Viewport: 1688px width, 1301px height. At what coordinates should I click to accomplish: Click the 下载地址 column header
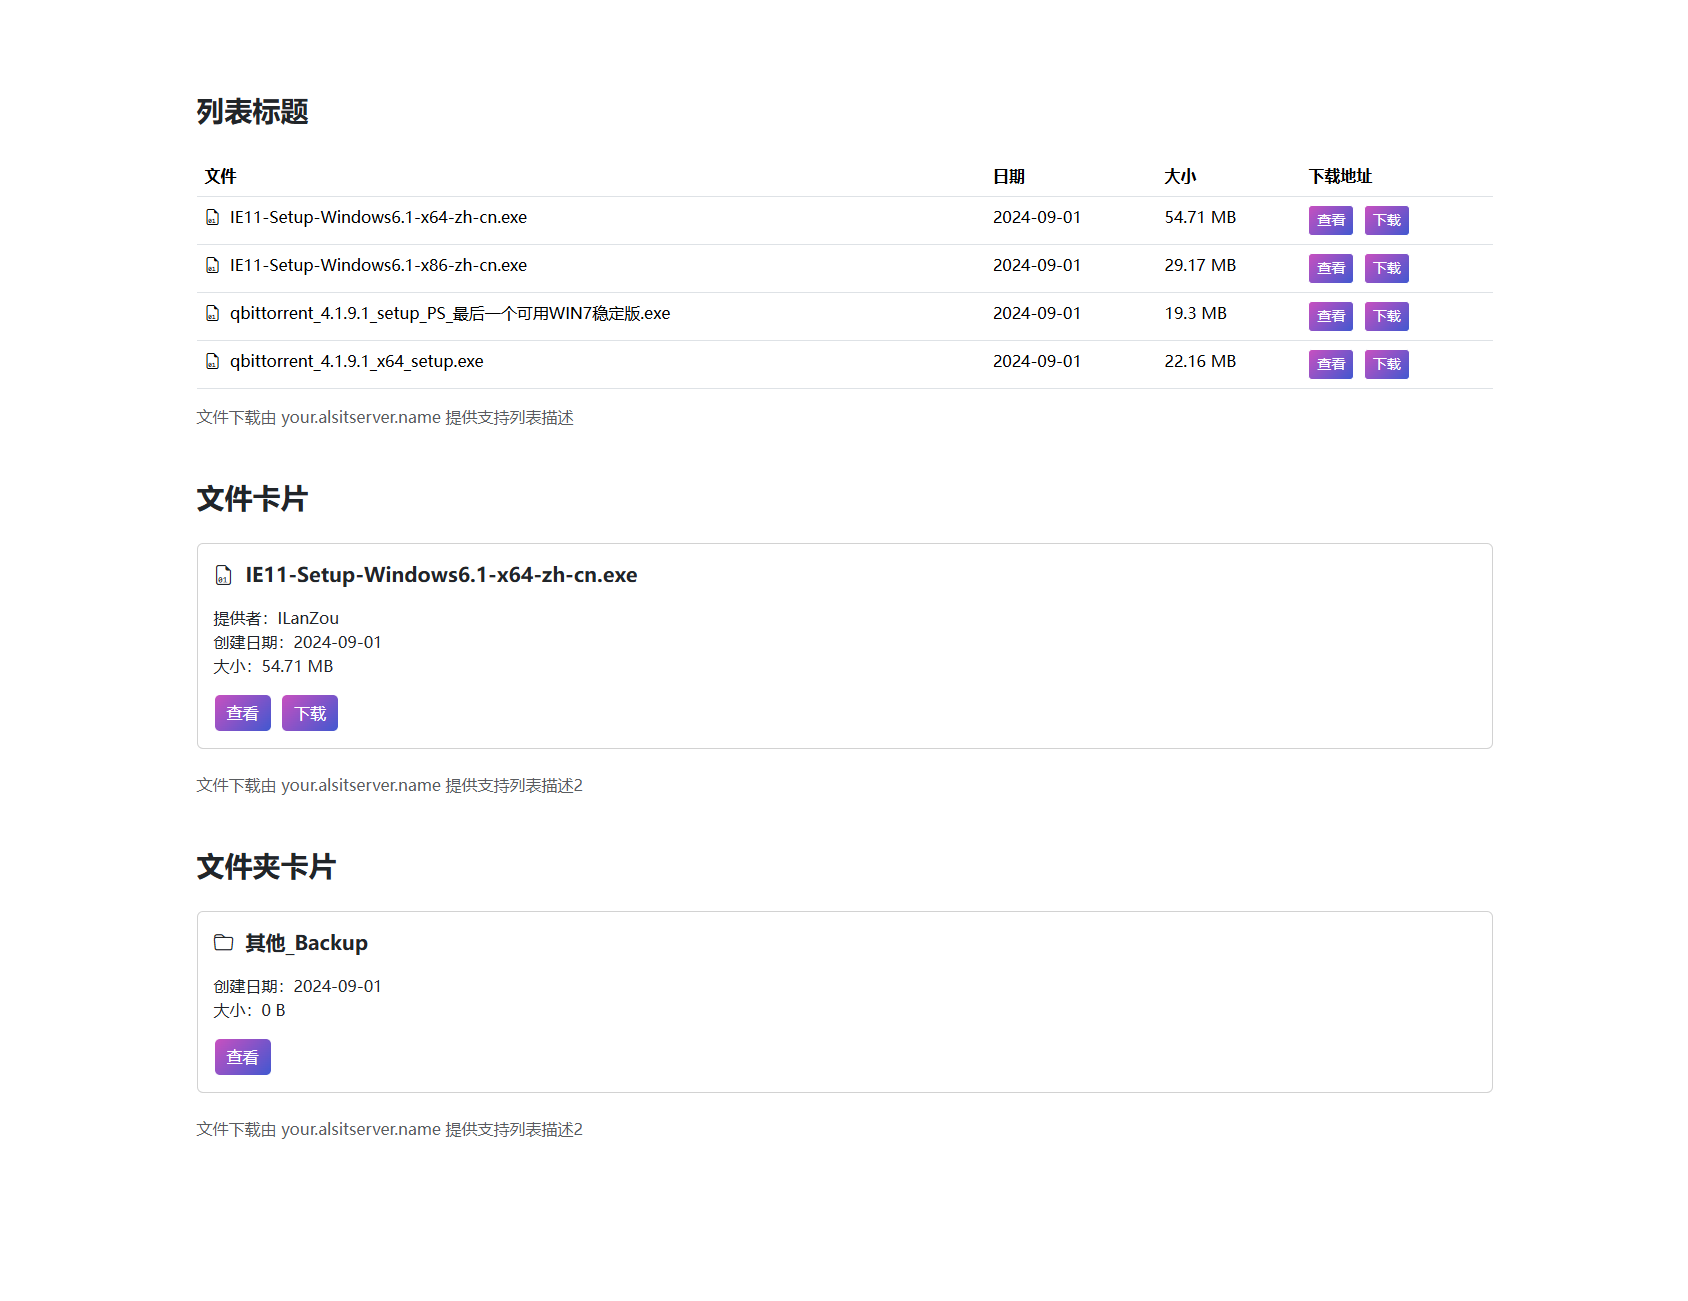coord(1340,176)
